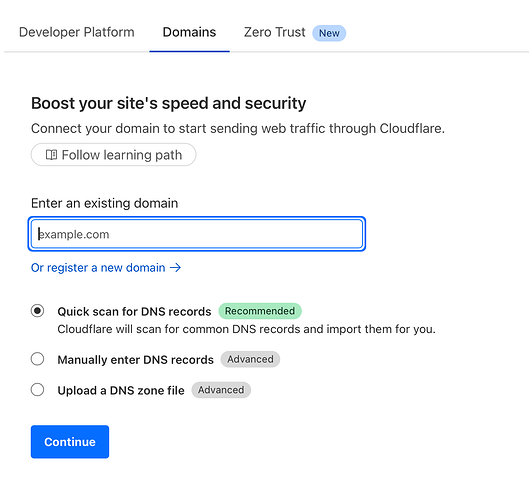The width and height of the screenshot is (529, 500).
Task: Click the Enter an existing domain label
Action: pyautogui.click(x=105, y=203)
